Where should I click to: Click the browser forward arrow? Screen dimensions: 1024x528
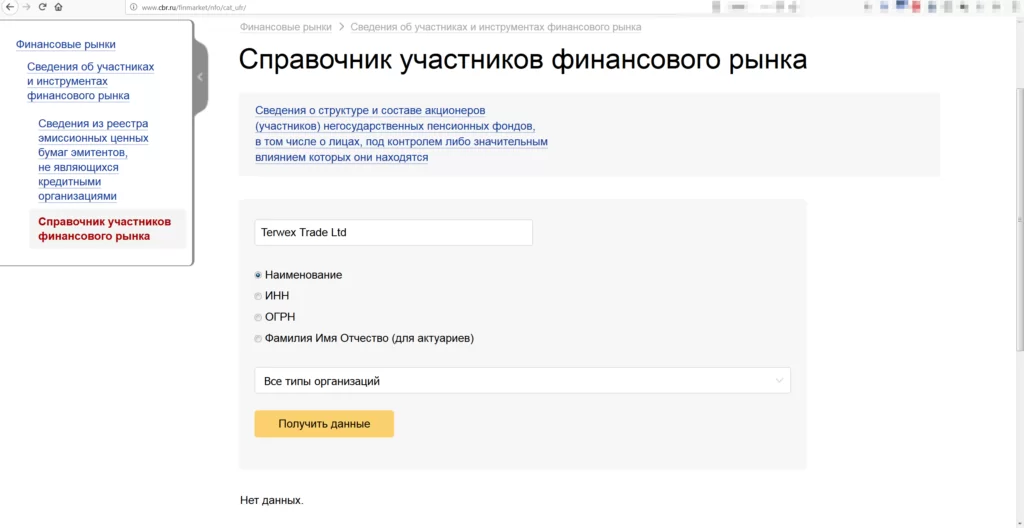[26, 7]
